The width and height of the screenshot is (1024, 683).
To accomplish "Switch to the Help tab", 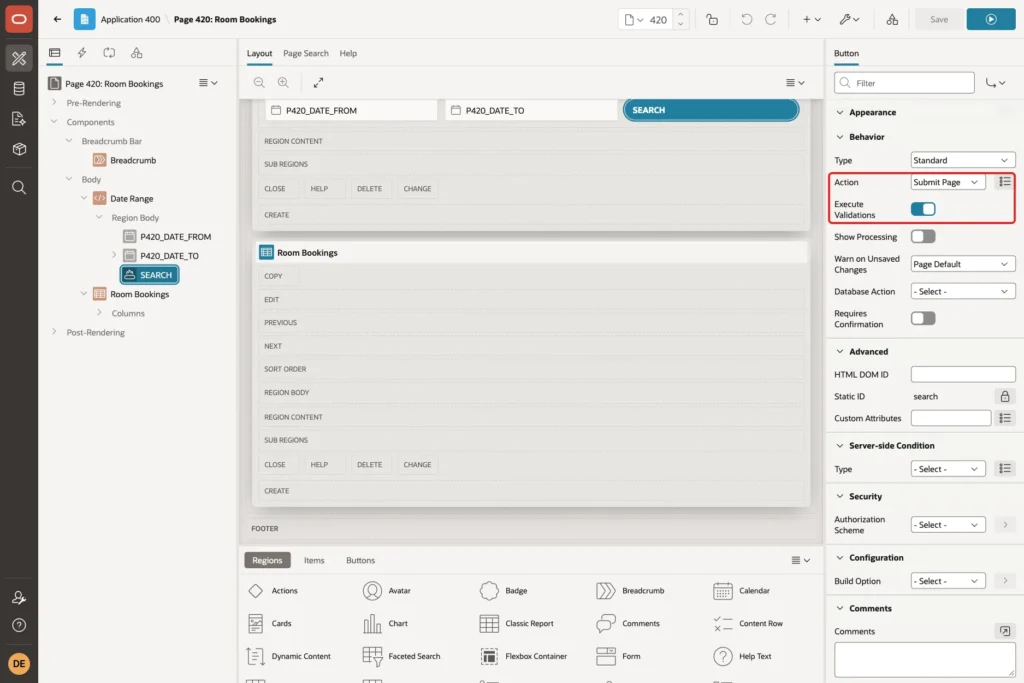I will pyautogui.click(x=348, y=54).
